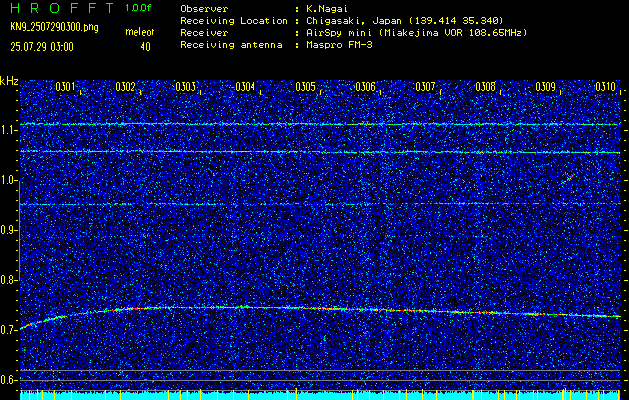Click Chigasaki, Japan coordinates text
This screenshot has width=629, height=400.
tap(405, 20)
